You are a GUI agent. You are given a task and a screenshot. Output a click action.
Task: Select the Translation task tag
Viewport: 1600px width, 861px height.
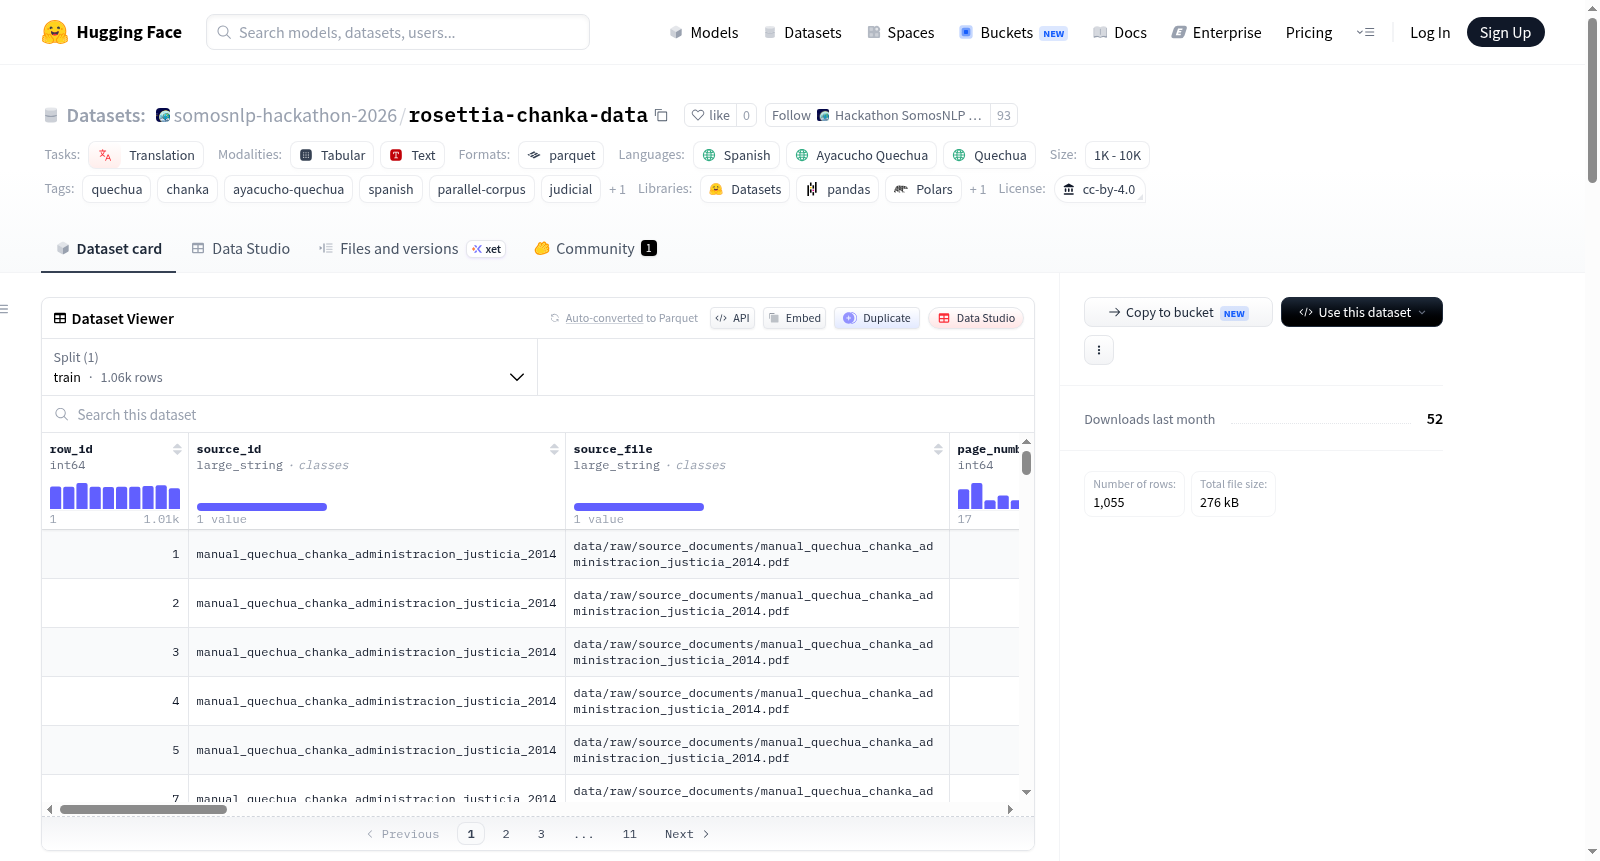[x=146, y=155]
